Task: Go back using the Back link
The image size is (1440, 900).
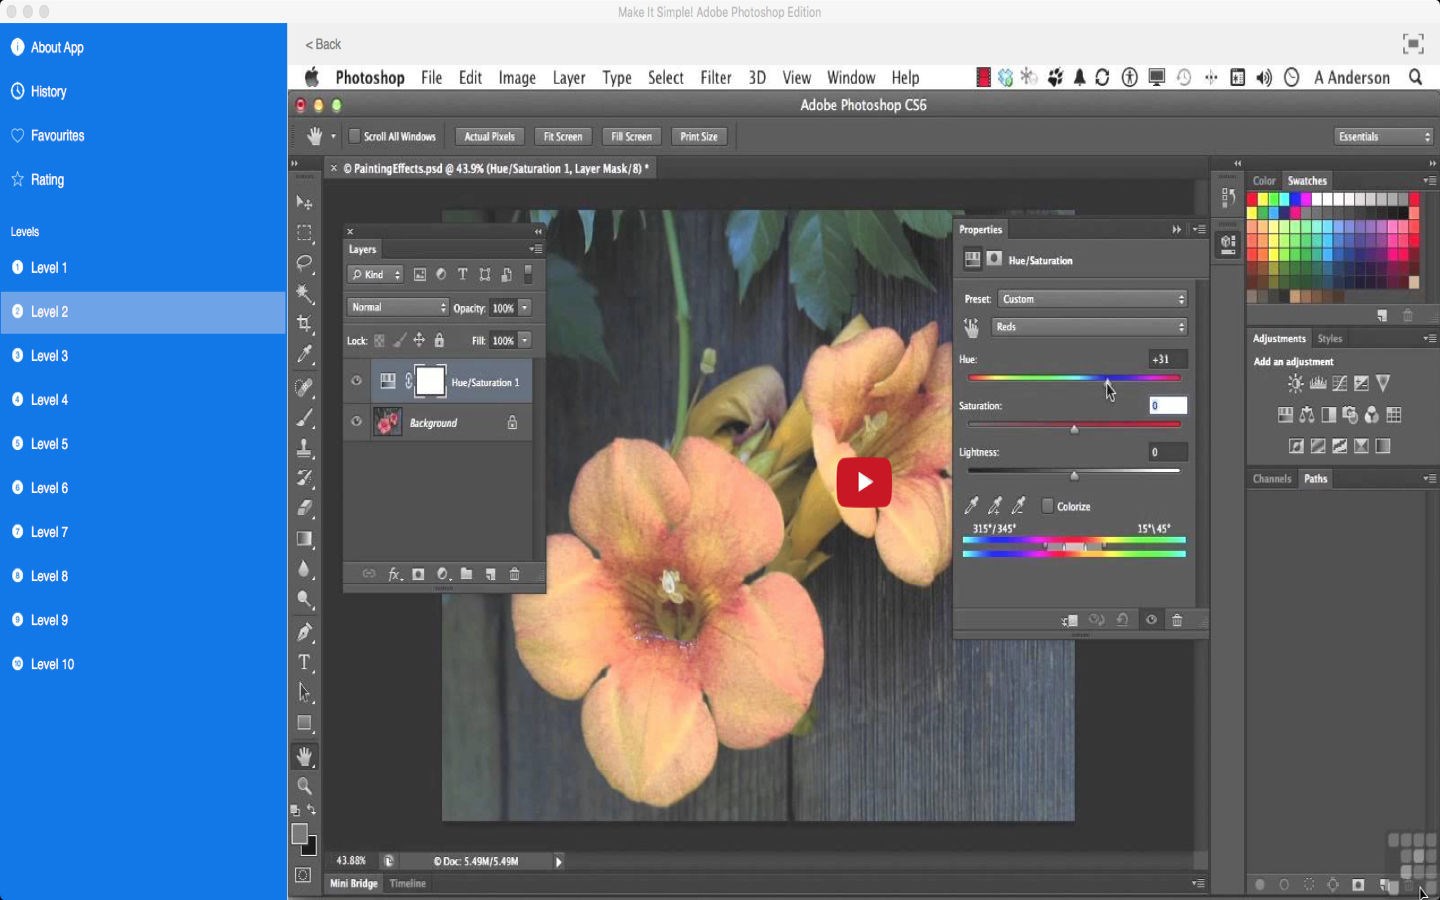Action: (x=323, y=44)
